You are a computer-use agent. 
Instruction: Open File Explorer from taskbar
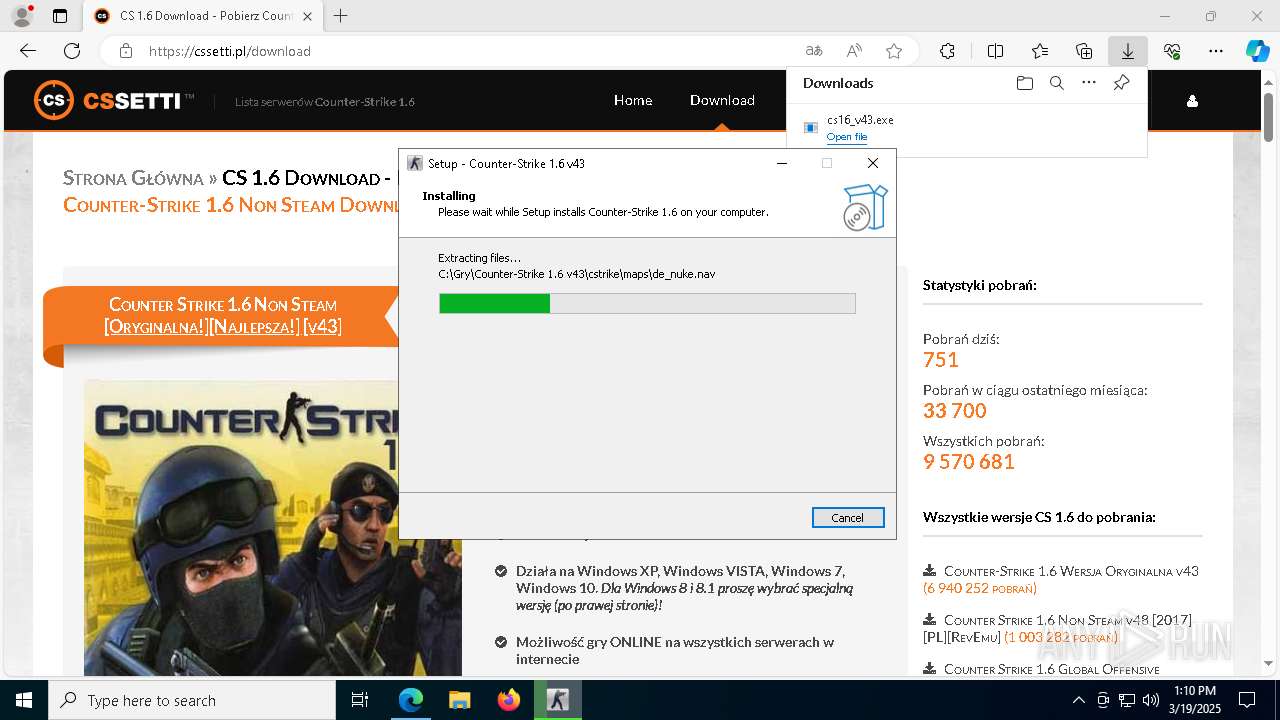[x=459, y=700]
